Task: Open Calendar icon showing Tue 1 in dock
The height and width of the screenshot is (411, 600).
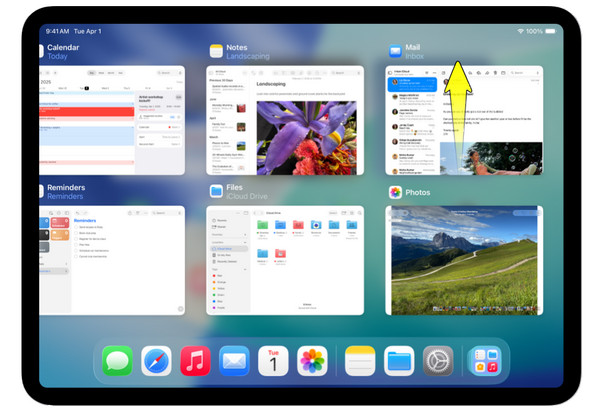Action: pos(273,361)
